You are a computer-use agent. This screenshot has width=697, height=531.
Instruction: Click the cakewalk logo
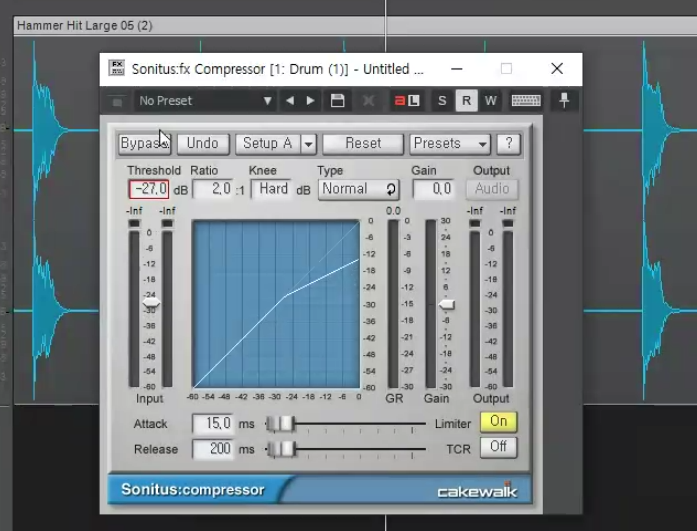click(477, 491)
